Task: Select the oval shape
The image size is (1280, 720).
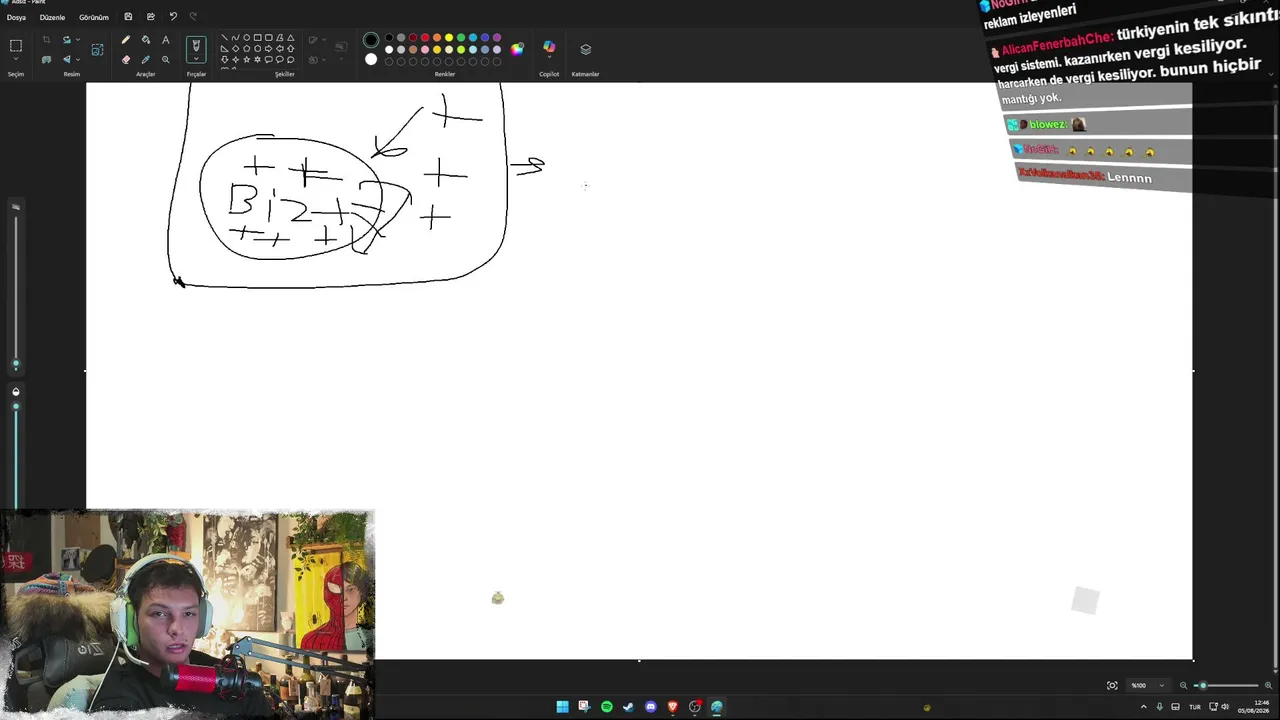Action: pyautogui.click(x=246, y=38)
